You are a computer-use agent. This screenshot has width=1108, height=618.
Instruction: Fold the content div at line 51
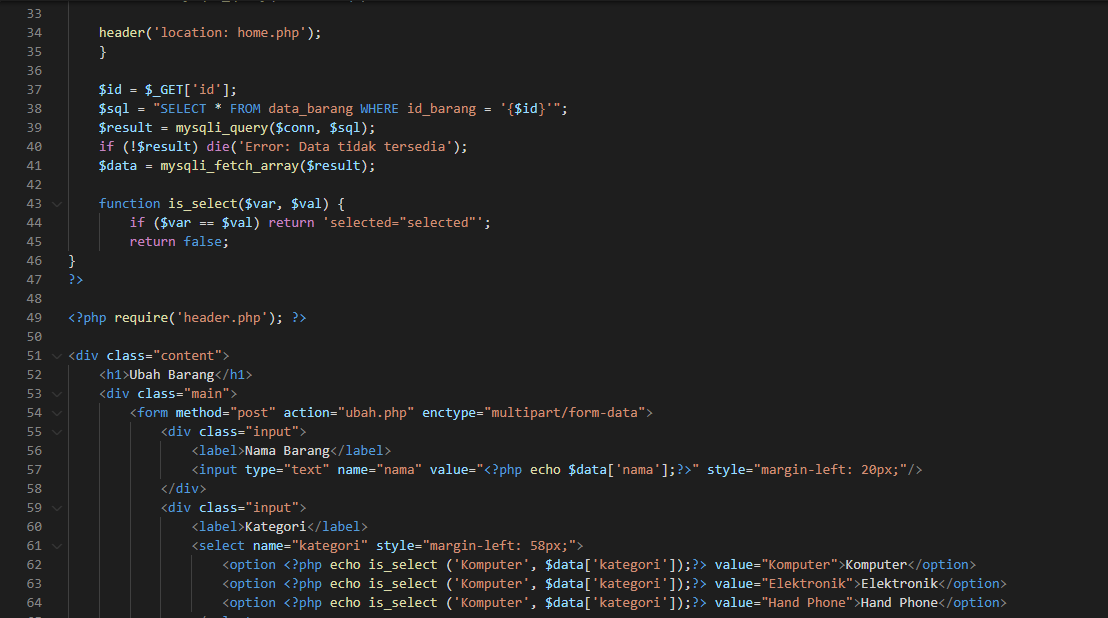click(56, 355)
